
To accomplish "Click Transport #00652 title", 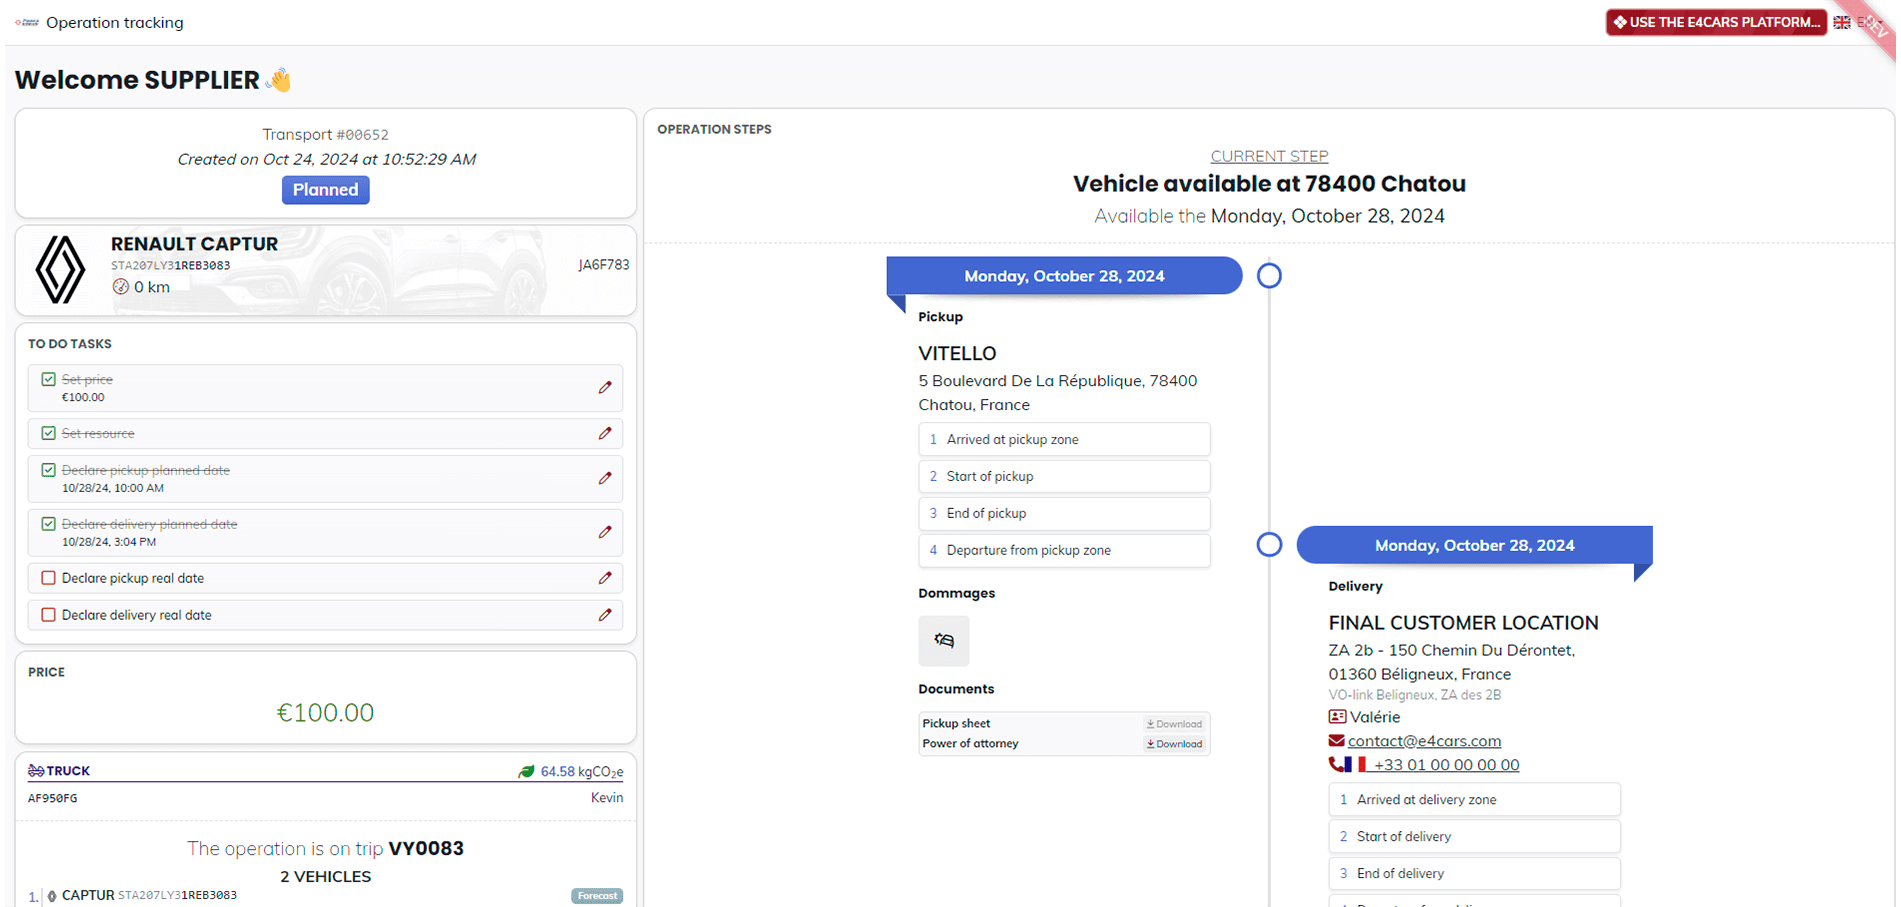I will [325, 134].
